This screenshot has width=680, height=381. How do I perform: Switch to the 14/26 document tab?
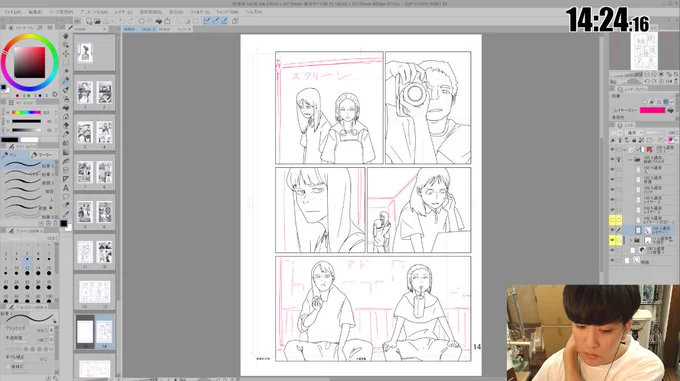(x=138, y=29)
